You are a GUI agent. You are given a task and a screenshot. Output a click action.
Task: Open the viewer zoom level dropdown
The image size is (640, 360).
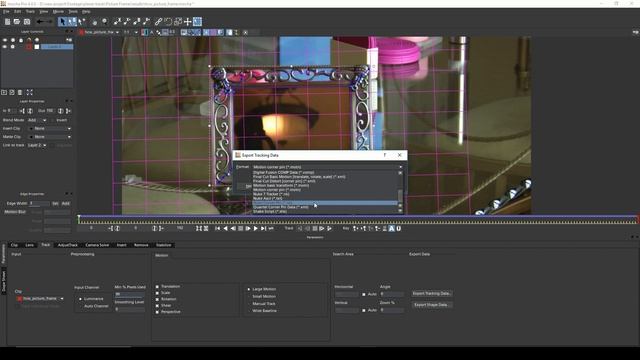[131, 32]
